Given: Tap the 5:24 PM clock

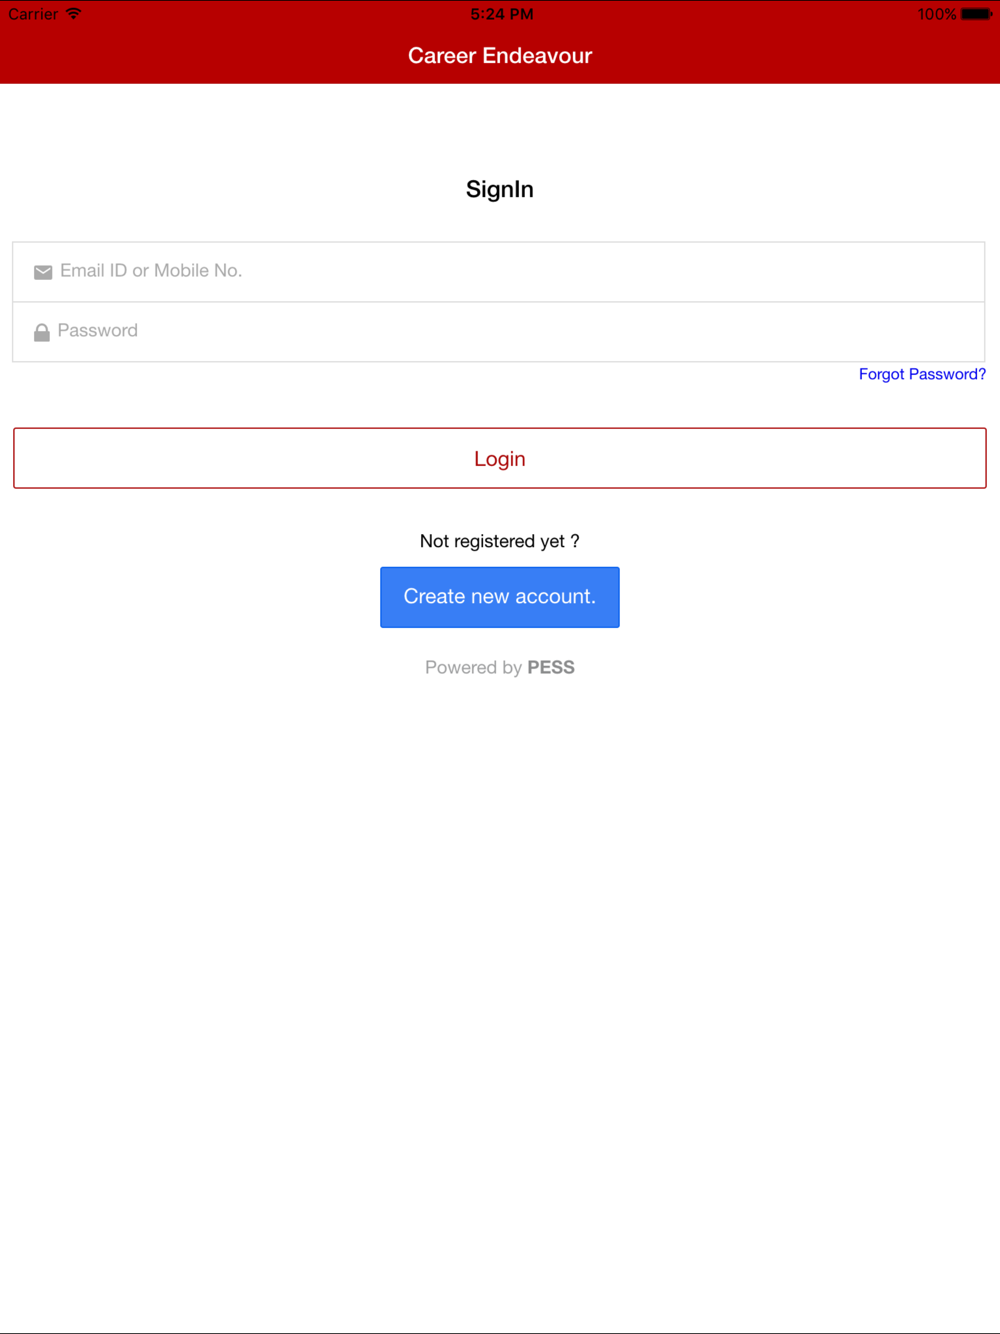Looking at the screenshot, I should coord(501,14).
